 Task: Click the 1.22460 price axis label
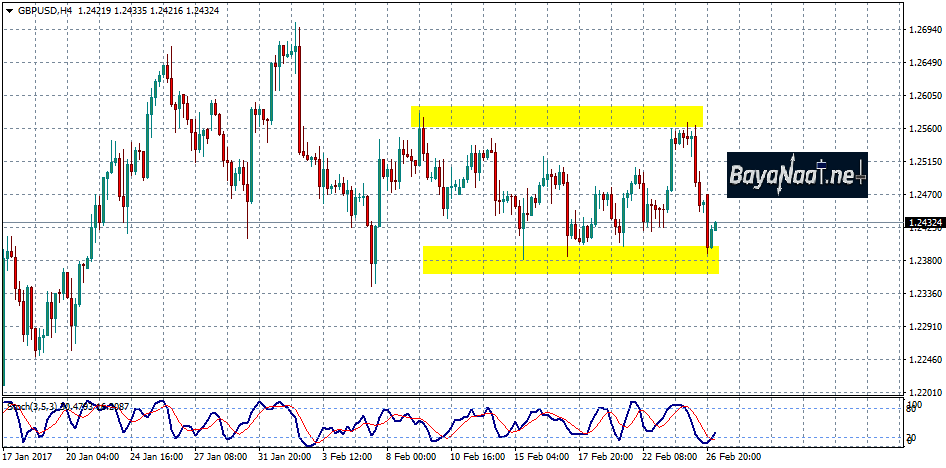pyautogui.click(x=924, y=360)
